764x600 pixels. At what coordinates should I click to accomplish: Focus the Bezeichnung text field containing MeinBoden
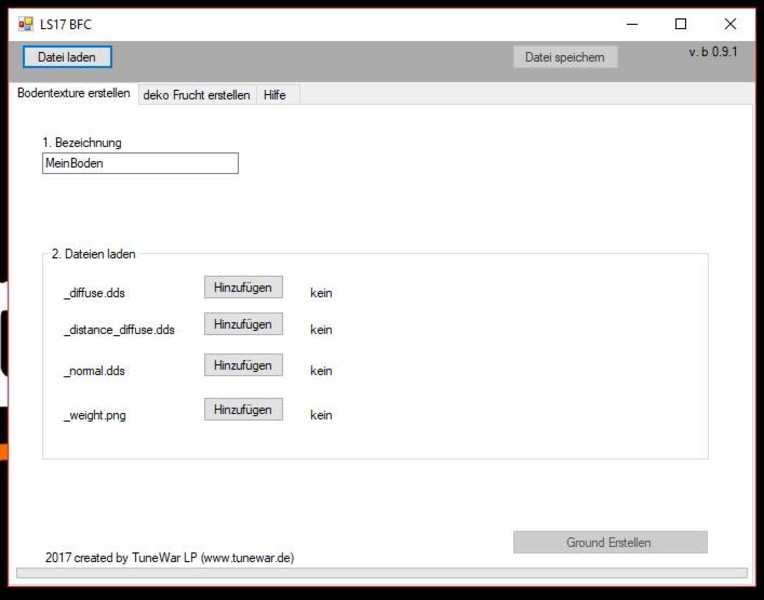pos(140,163)
